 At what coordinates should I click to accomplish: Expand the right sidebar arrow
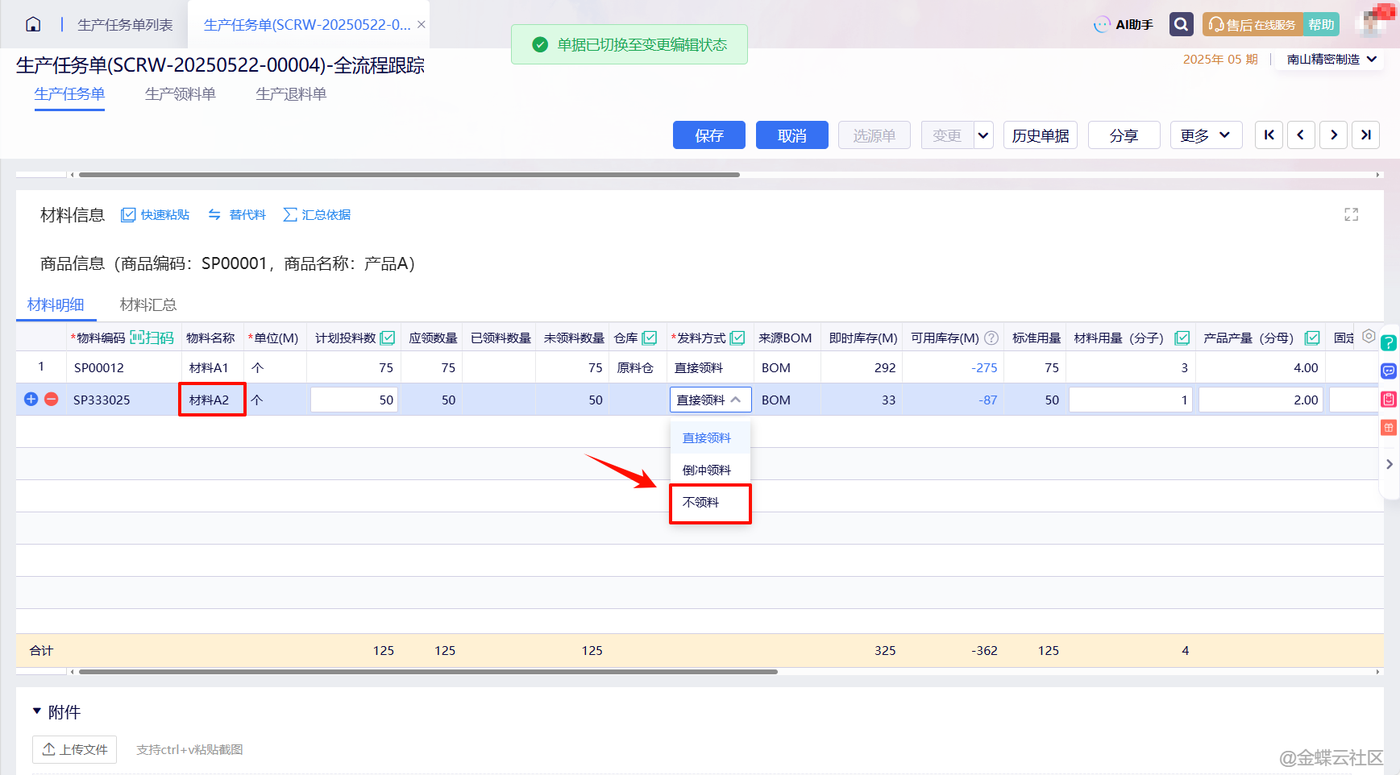coord(1389,464)
